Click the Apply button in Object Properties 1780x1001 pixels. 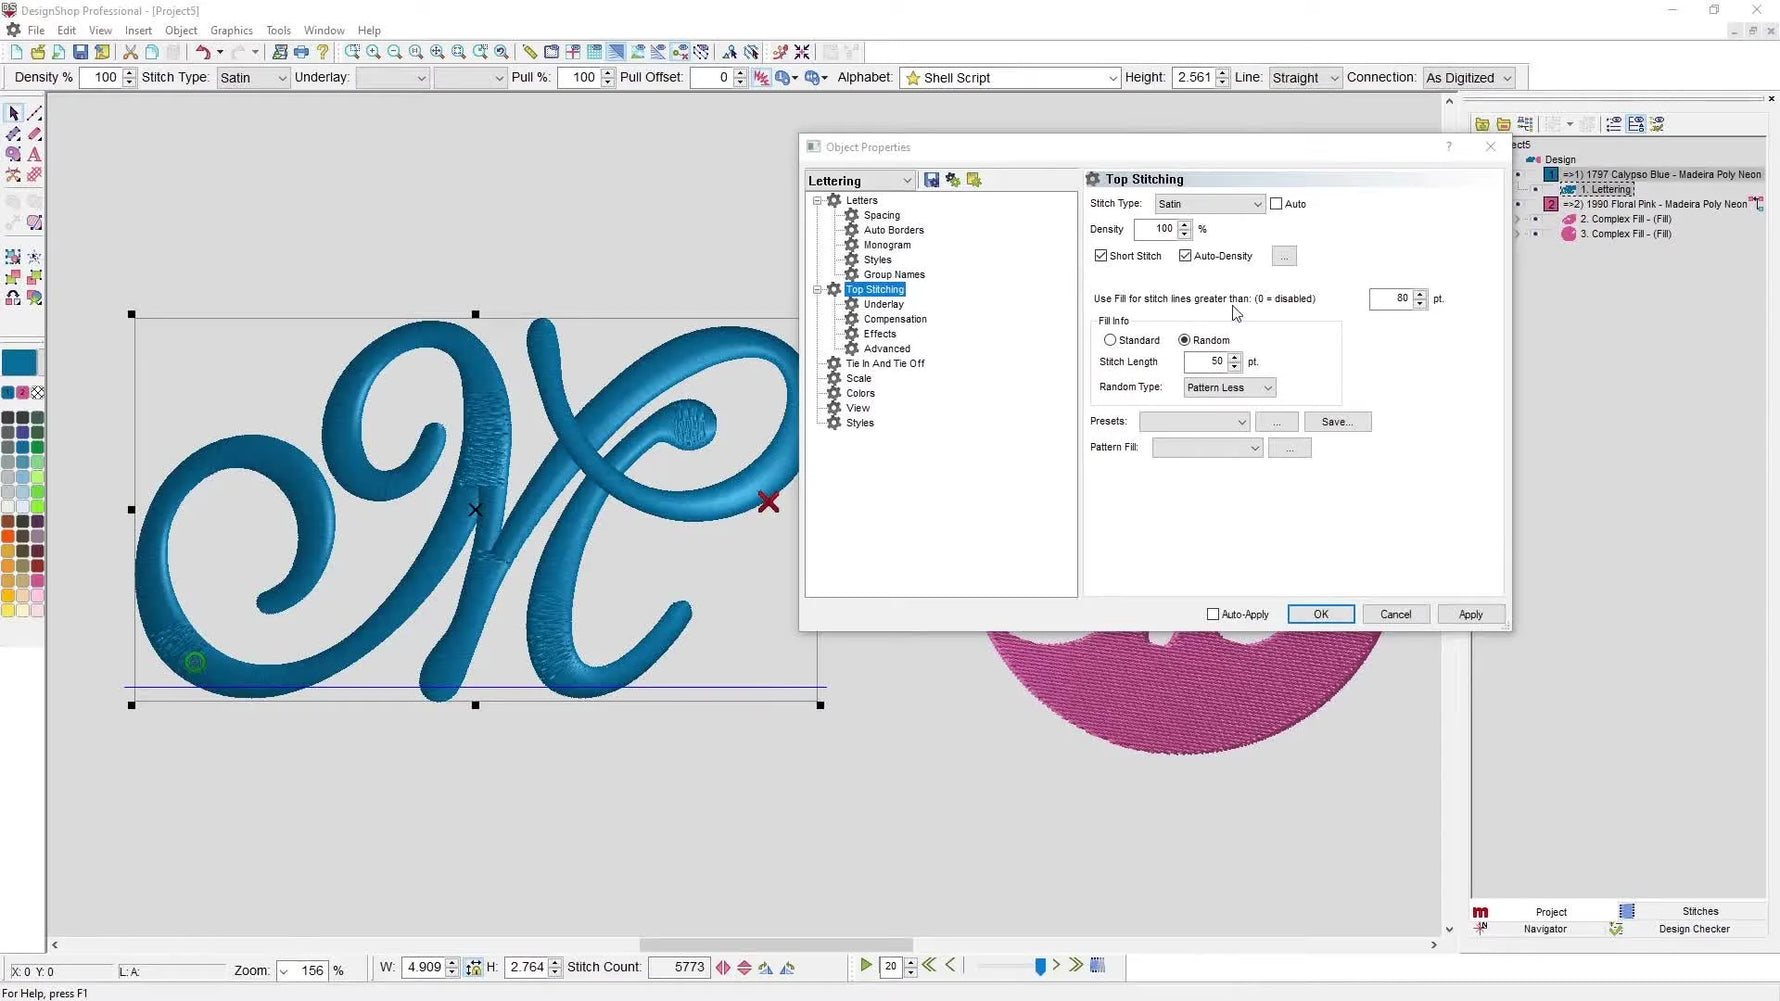coord(1470,614)
